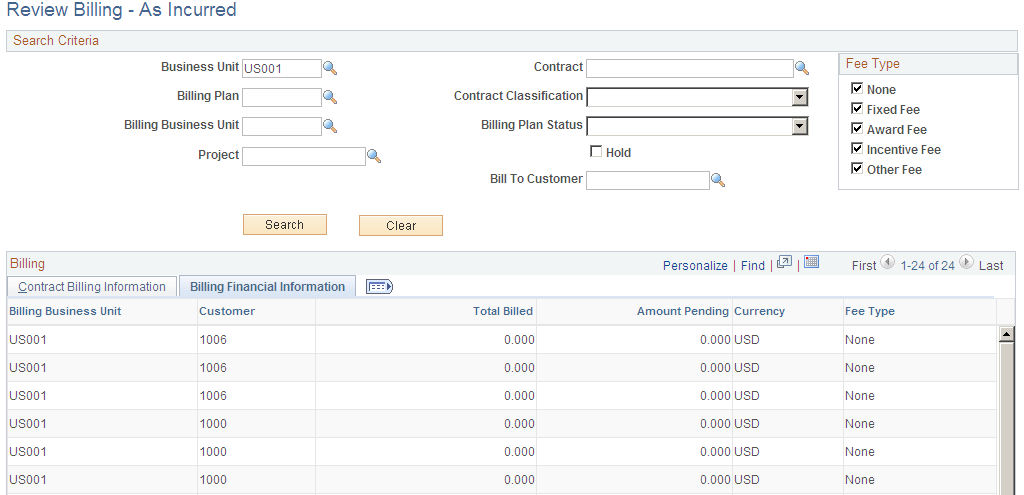
Task: Sort by Customer column header
Action: (x=227, y=311)
